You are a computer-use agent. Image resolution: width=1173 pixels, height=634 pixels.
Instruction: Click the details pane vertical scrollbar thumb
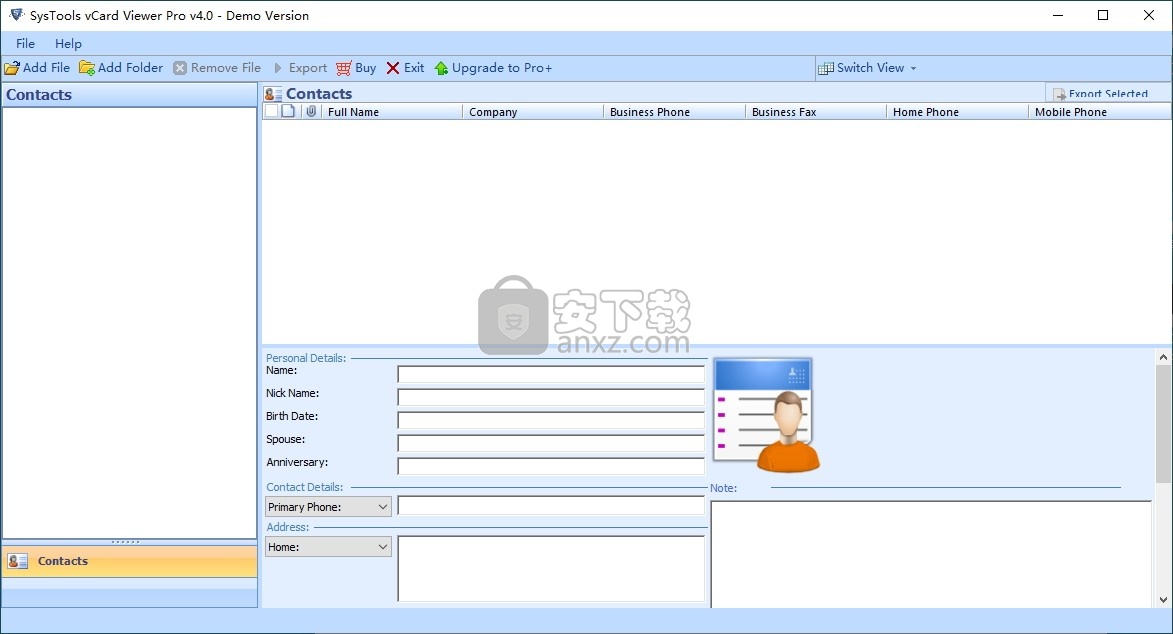click(x=1163, y=424)
